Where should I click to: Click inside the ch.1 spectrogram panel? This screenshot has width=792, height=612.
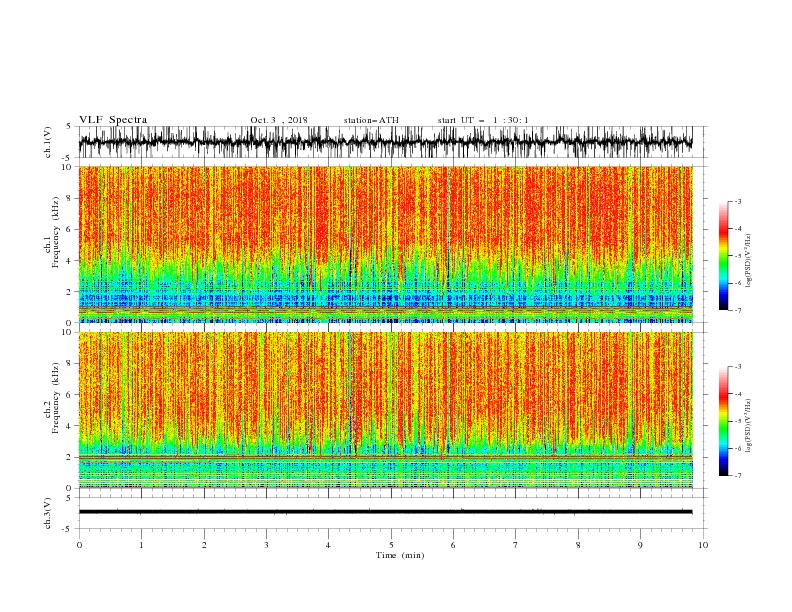(385, 244)
